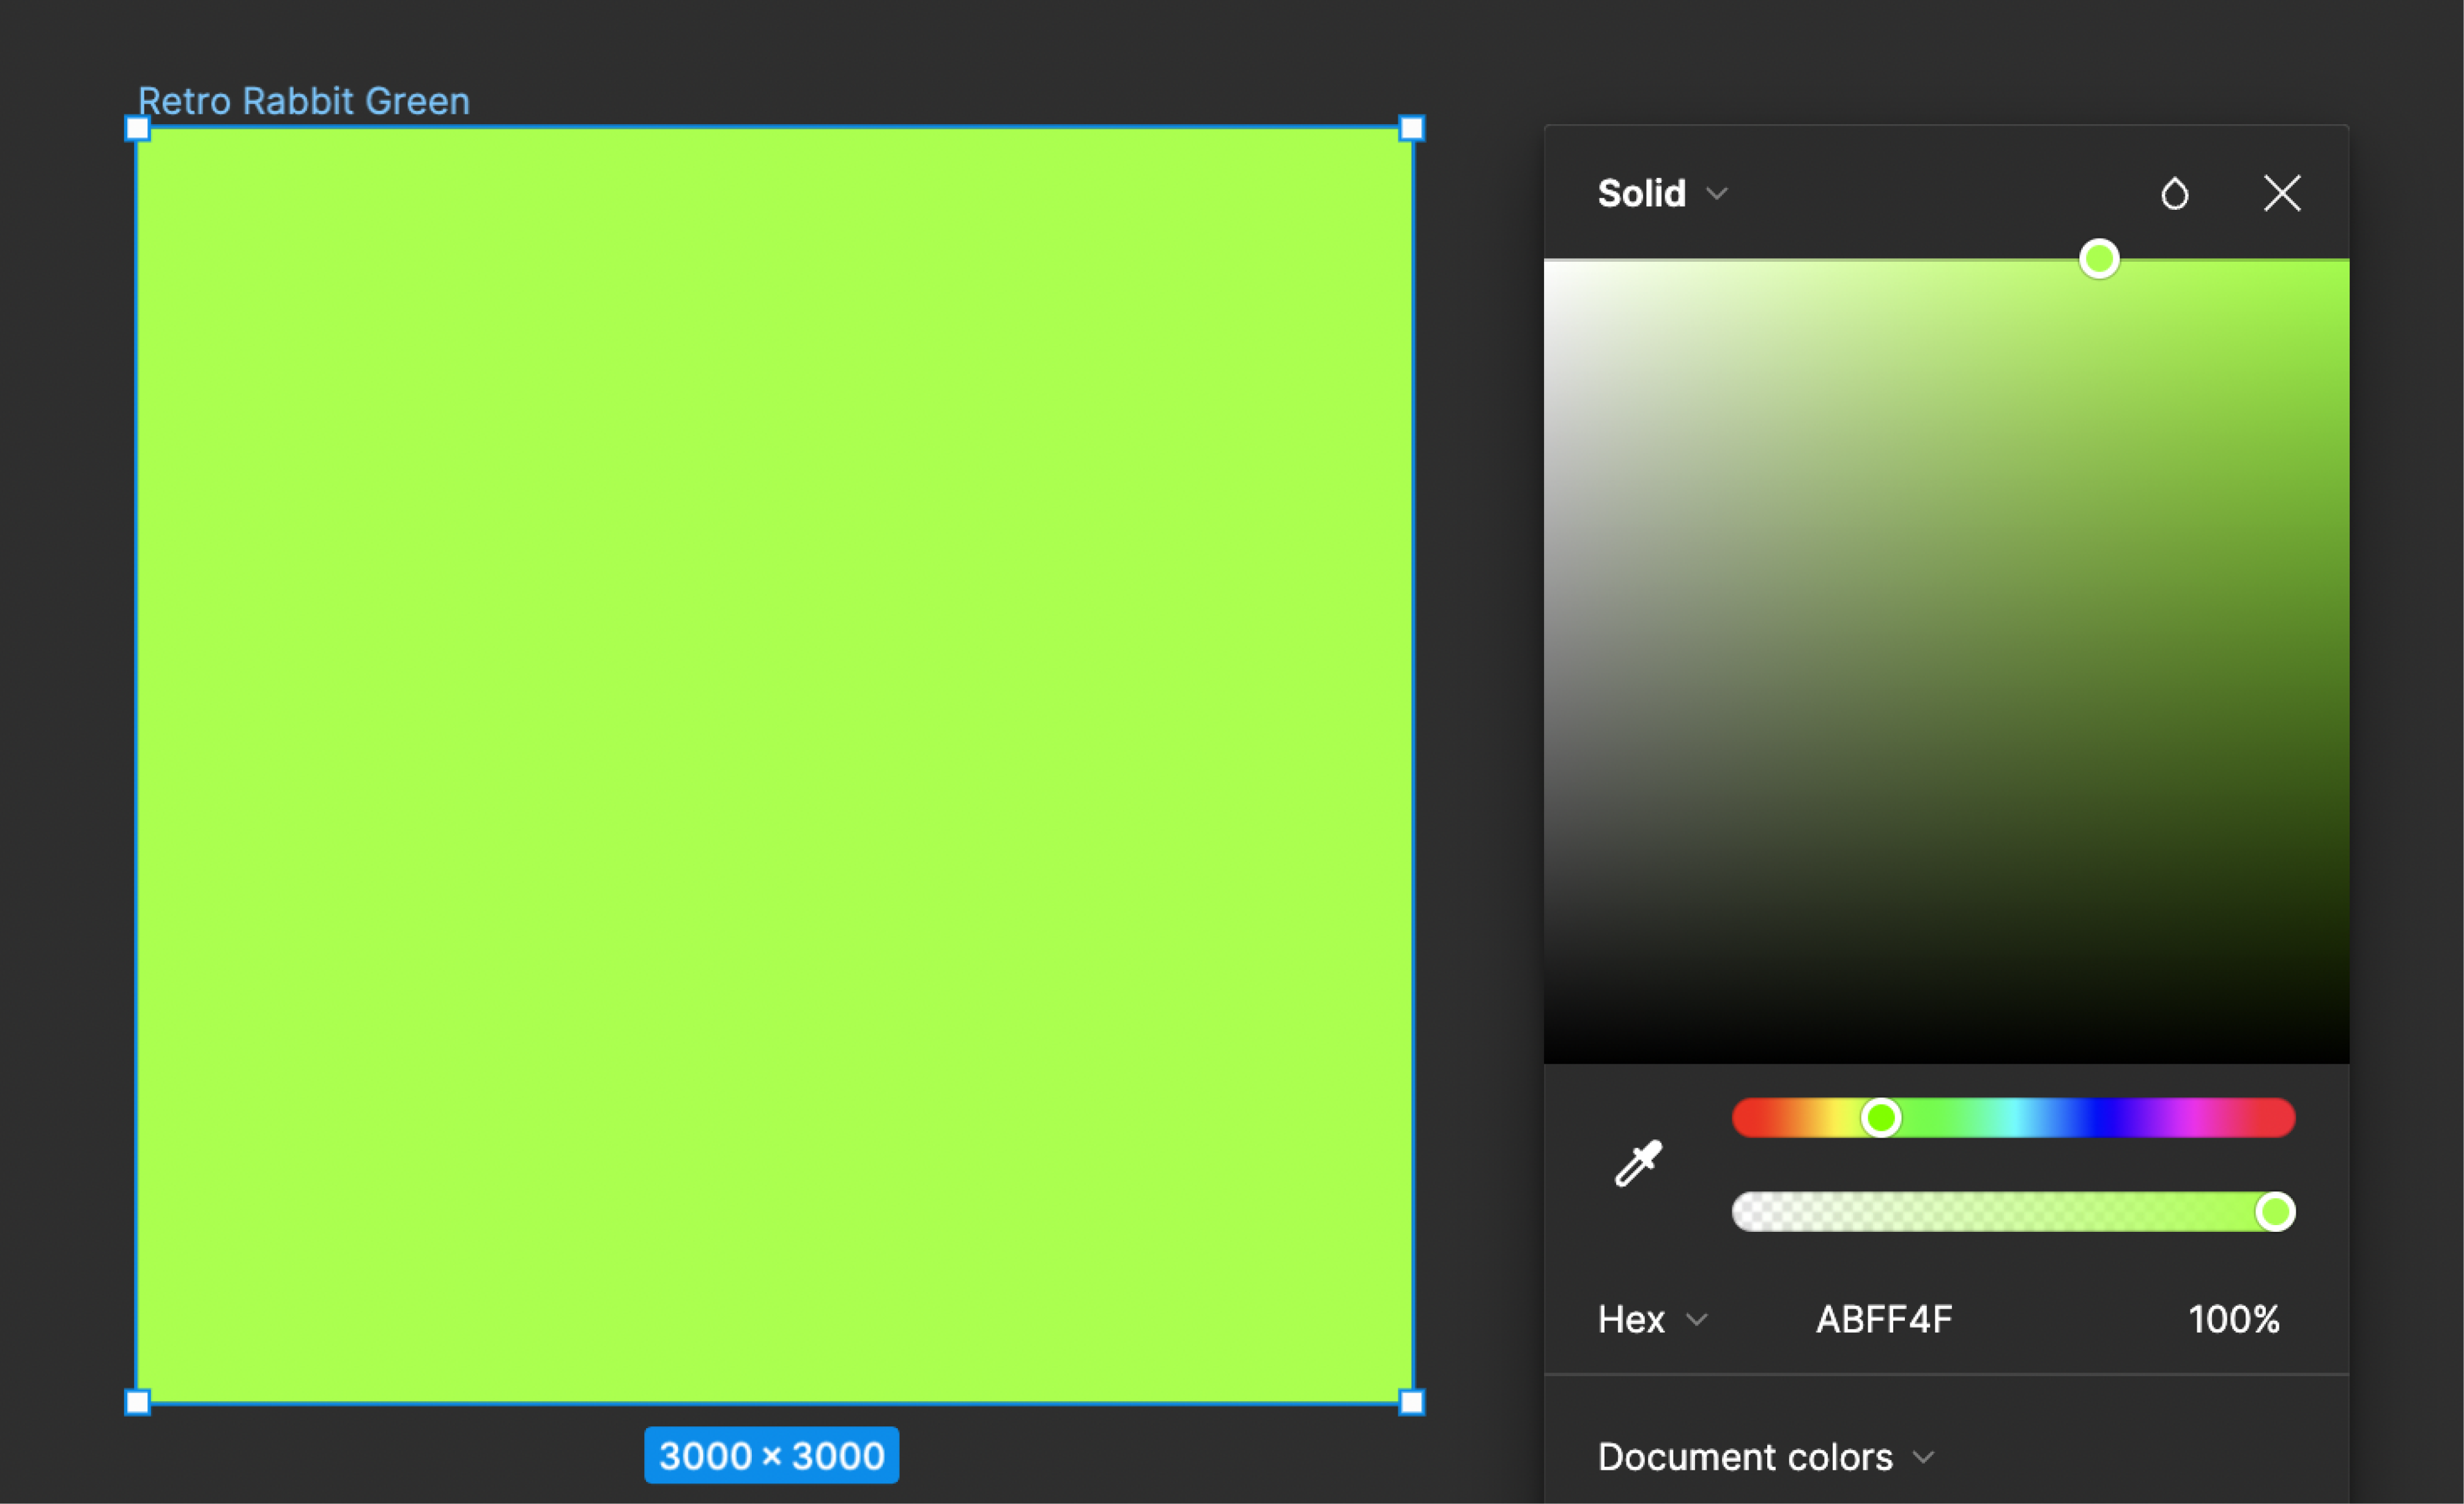Pick a color with the eyedropper tool
The image size is (2464, 1504).
tap(1638, 1164)
